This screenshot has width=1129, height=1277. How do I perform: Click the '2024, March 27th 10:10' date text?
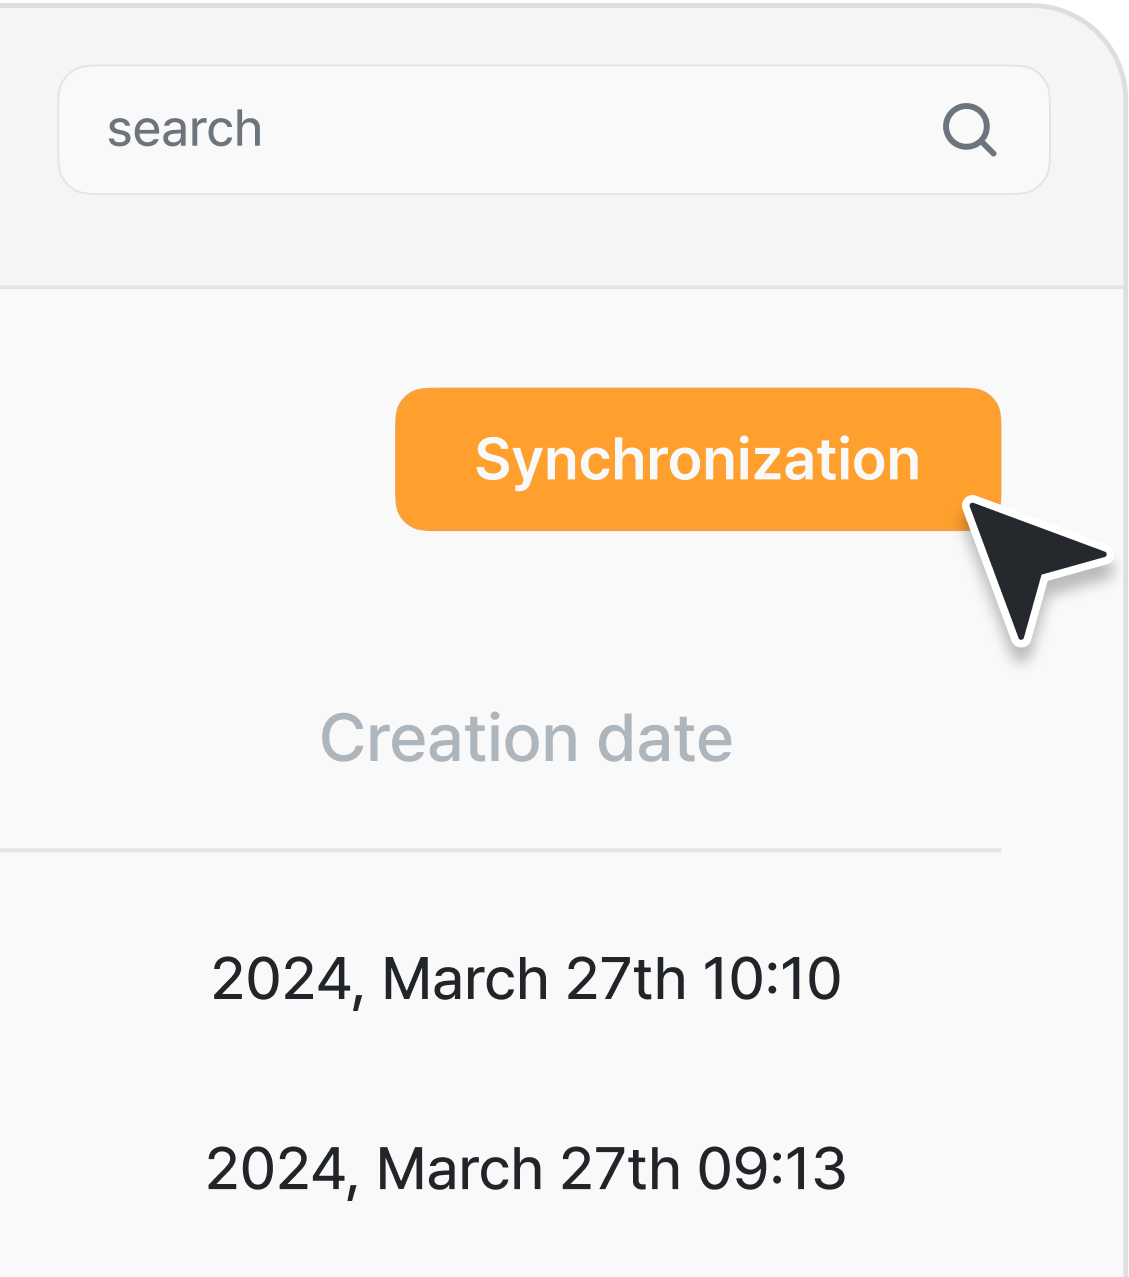(x=526, y=978)
